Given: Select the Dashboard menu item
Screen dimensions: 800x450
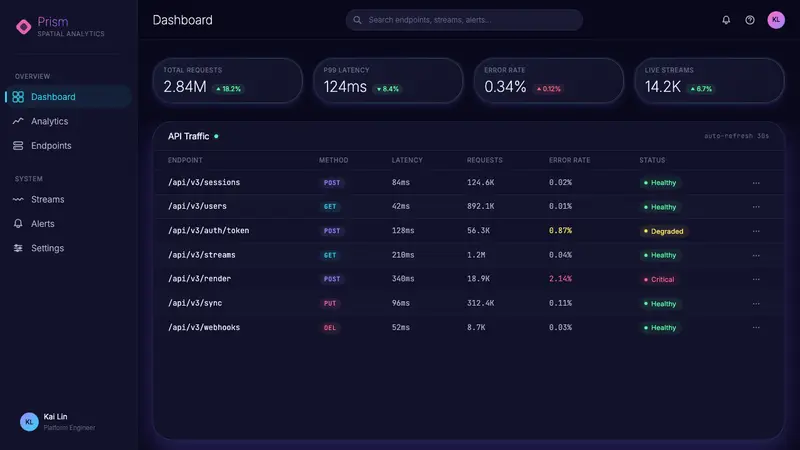Looking at the screenshot, I should [x=68, y=97].
